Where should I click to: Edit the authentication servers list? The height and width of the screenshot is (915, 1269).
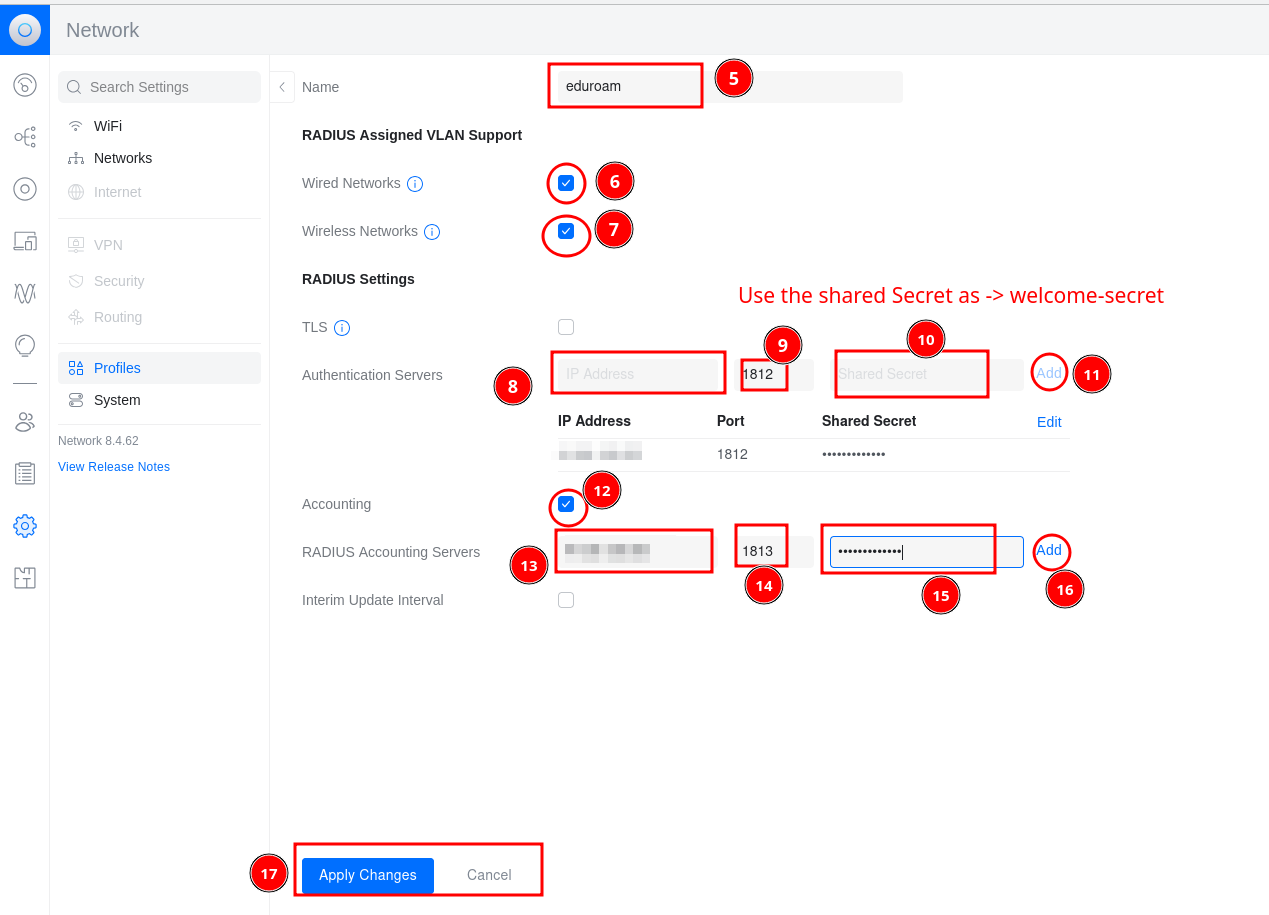[x=1049, y=422]
